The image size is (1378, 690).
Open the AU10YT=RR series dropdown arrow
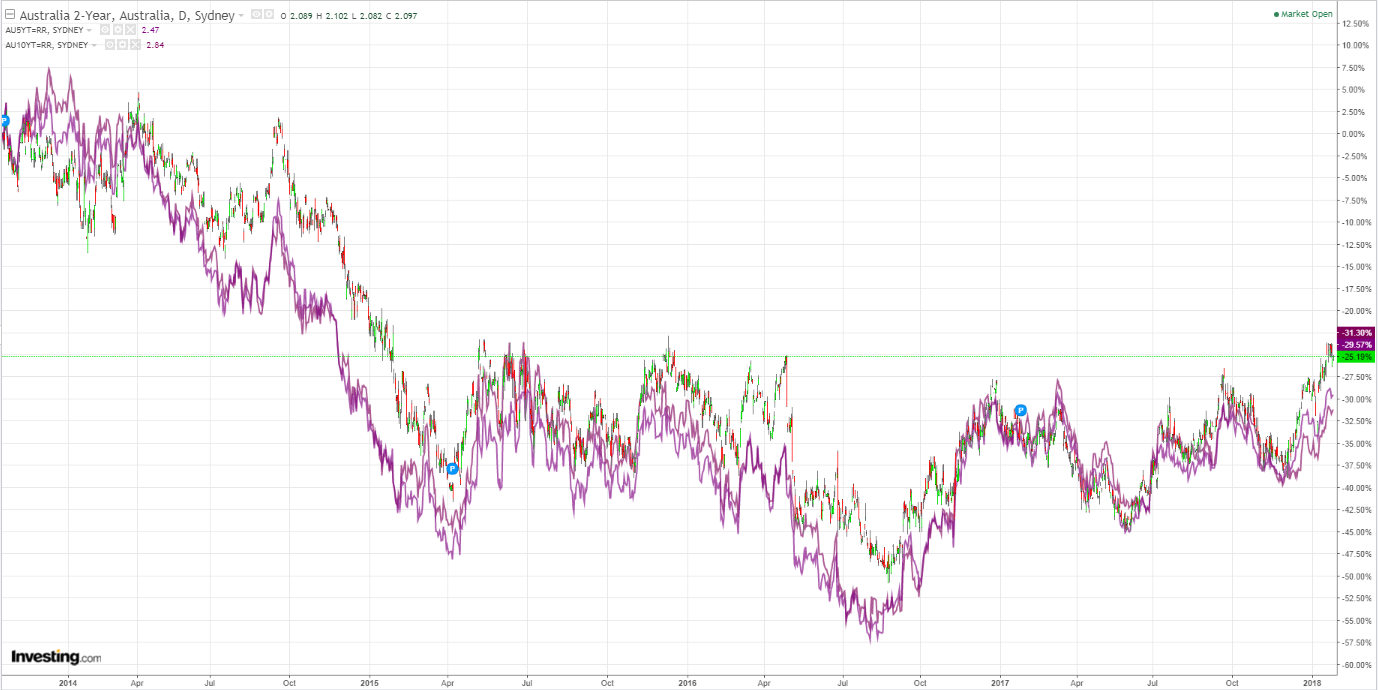(94, 44)
